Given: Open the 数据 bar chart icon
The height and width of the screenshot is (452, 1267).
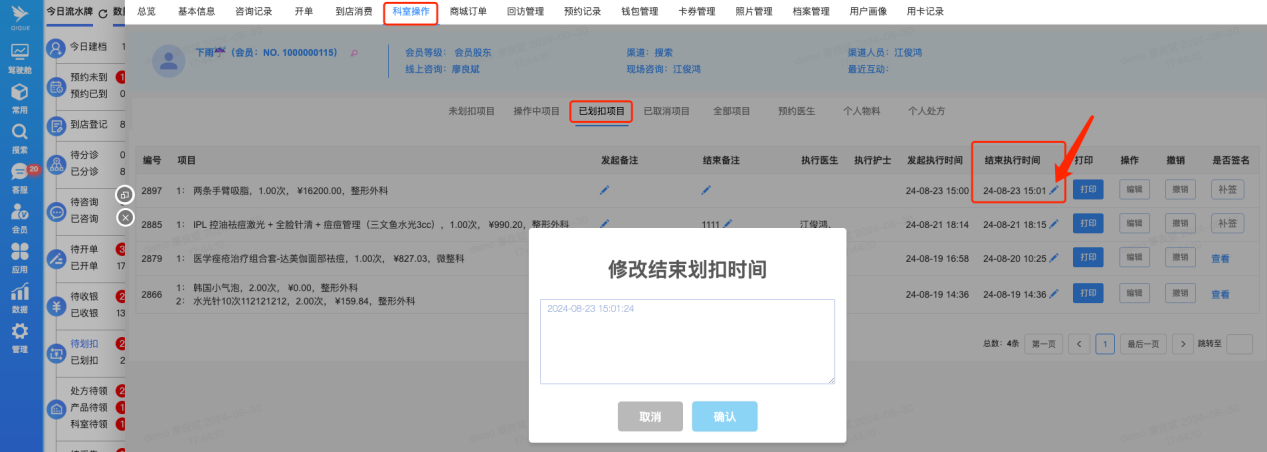Looking at the screenshot, I should 20,296.
